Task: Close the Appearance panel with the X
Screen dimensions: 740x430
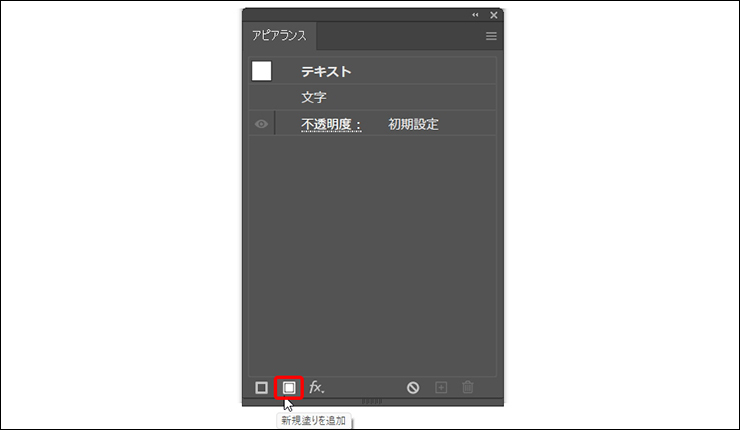Action: click(x=493, y=16)
